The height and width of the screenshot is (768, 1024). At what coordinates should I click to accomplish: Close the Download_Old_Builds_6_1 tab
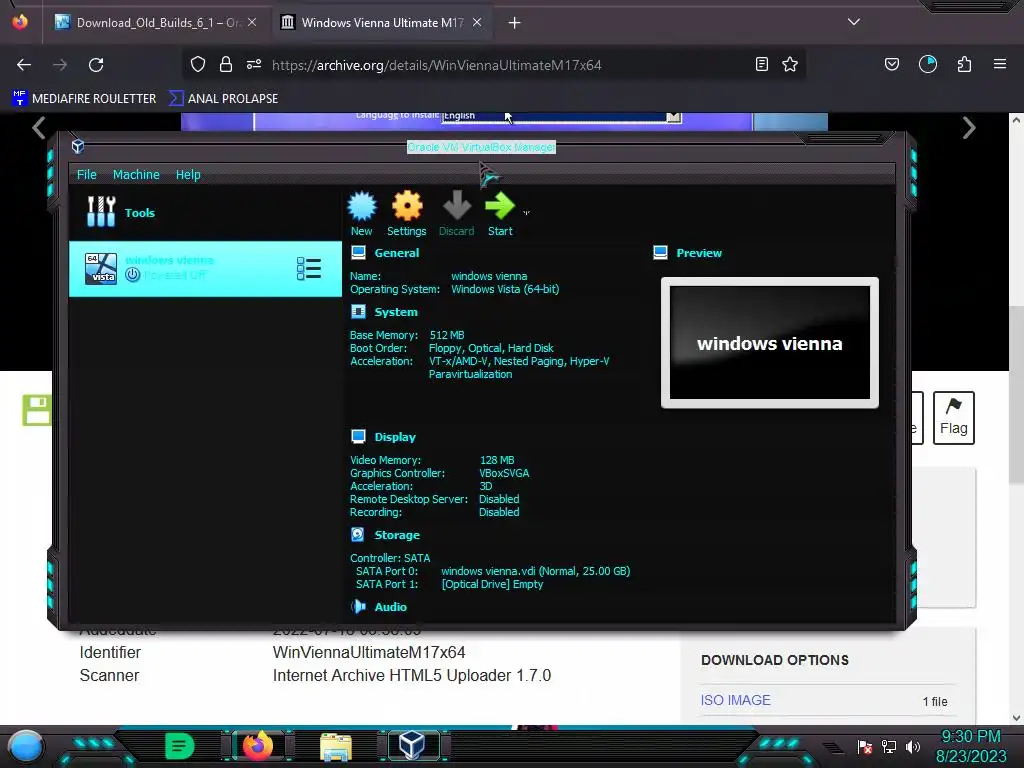pos(252,22)
